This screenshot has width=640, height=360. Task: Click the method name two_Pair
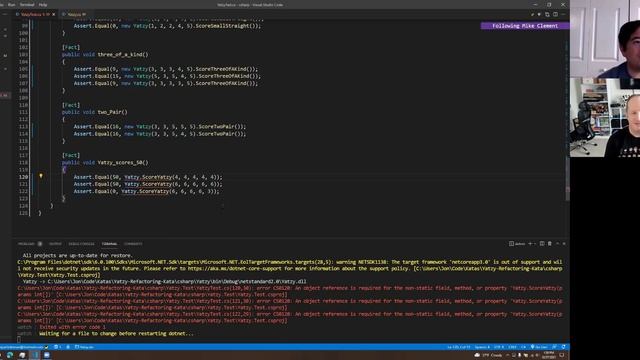tap(112, 112)
